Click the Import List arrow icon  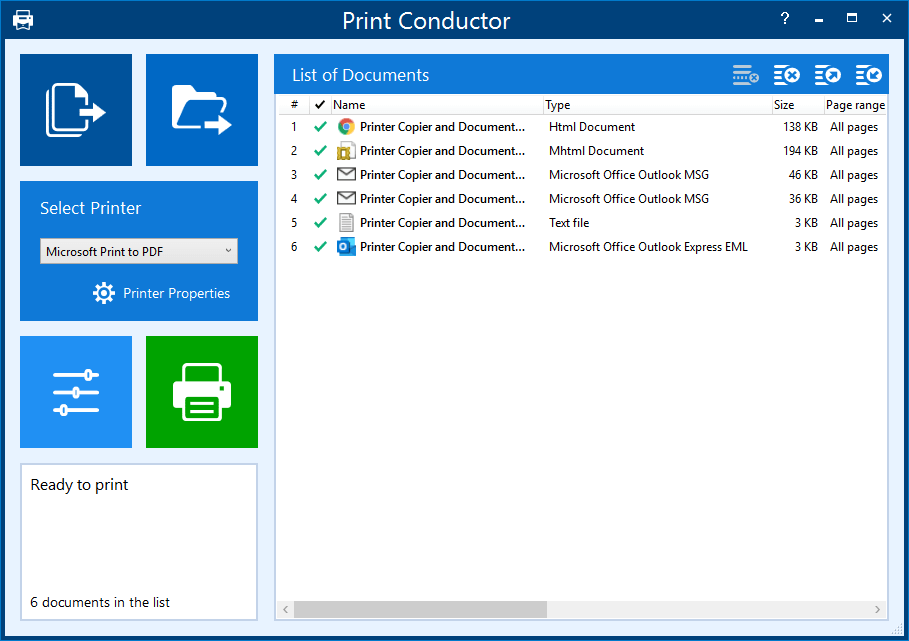(x=869, y=75)
